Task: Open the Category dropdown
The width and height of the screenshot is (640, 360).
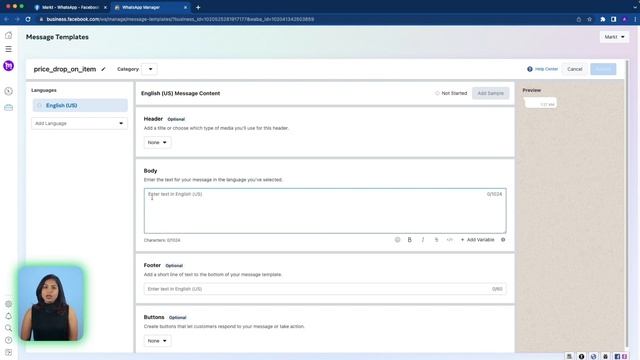Action: pyautogui.click(x=150, y=69)
